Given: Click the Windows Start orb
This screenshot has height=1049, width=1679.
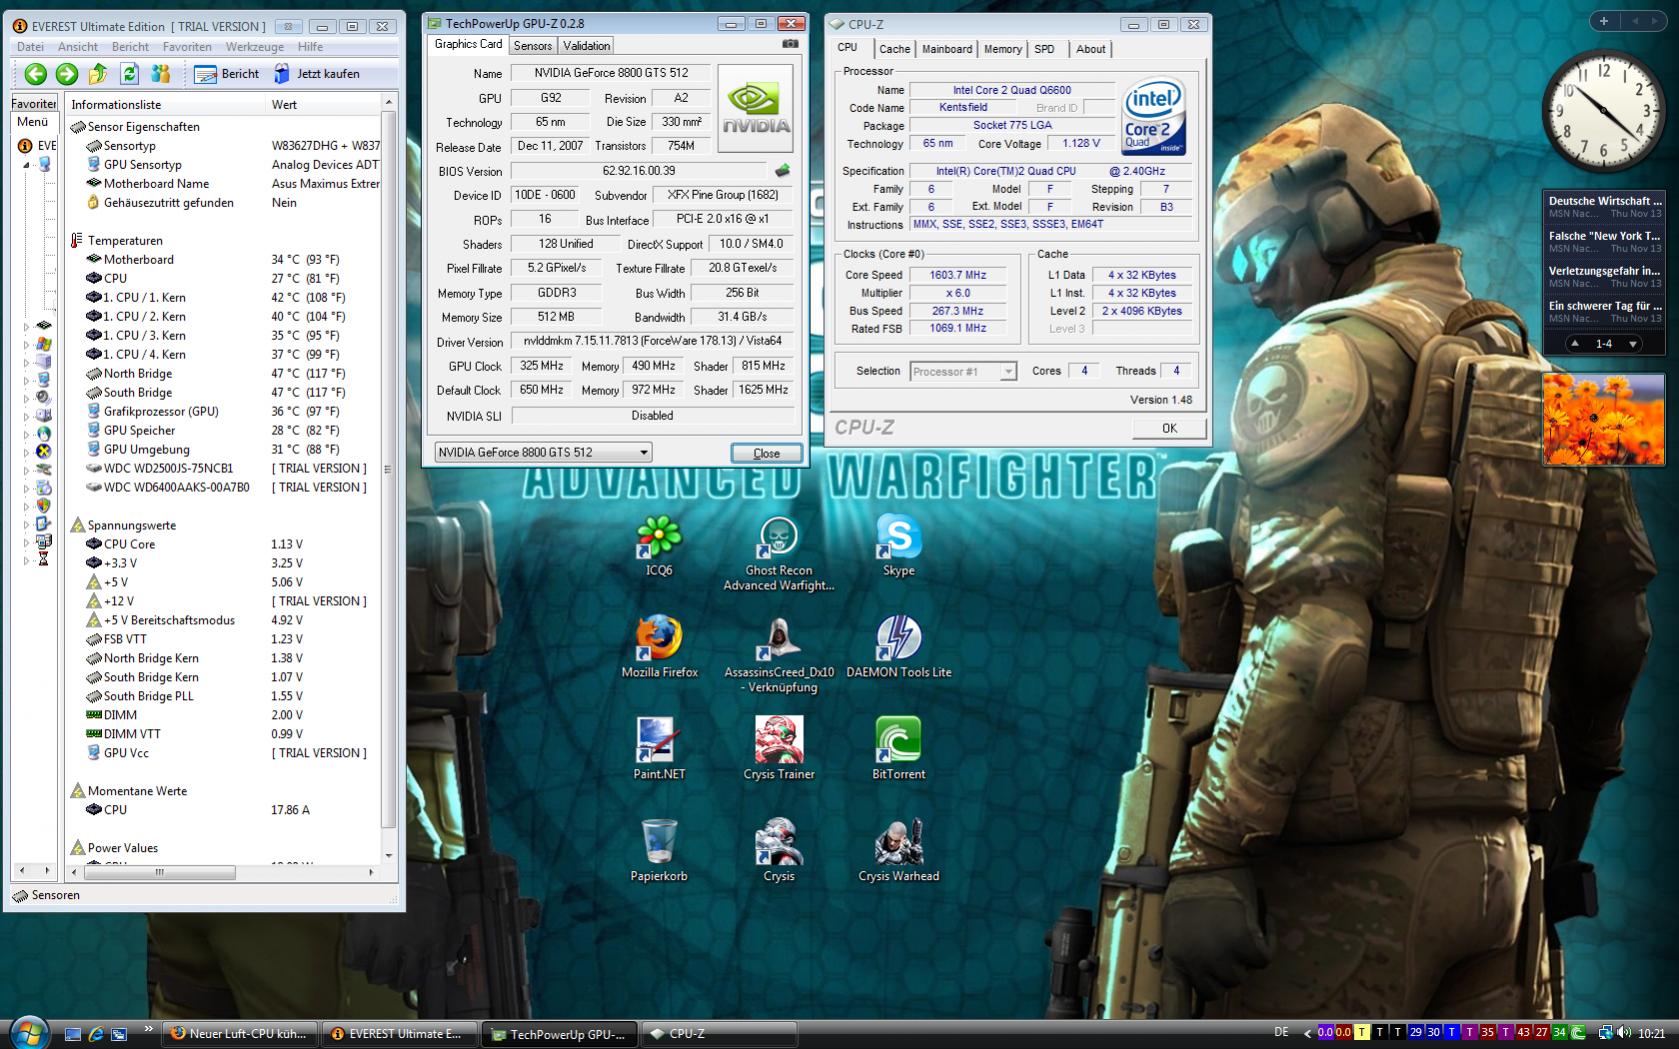Looking at the screenshot, I should [28, 1031].
